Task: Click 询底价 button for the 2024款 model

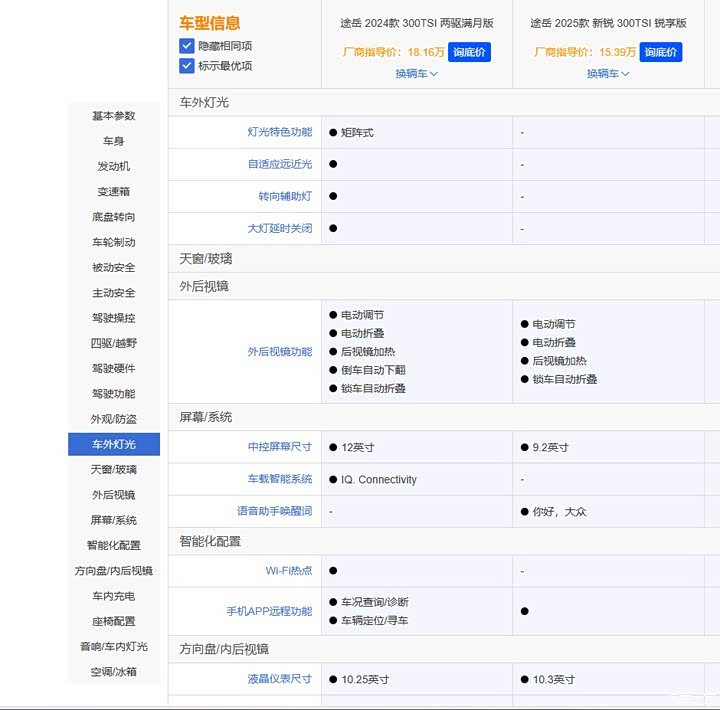Action: coord(469,52)
